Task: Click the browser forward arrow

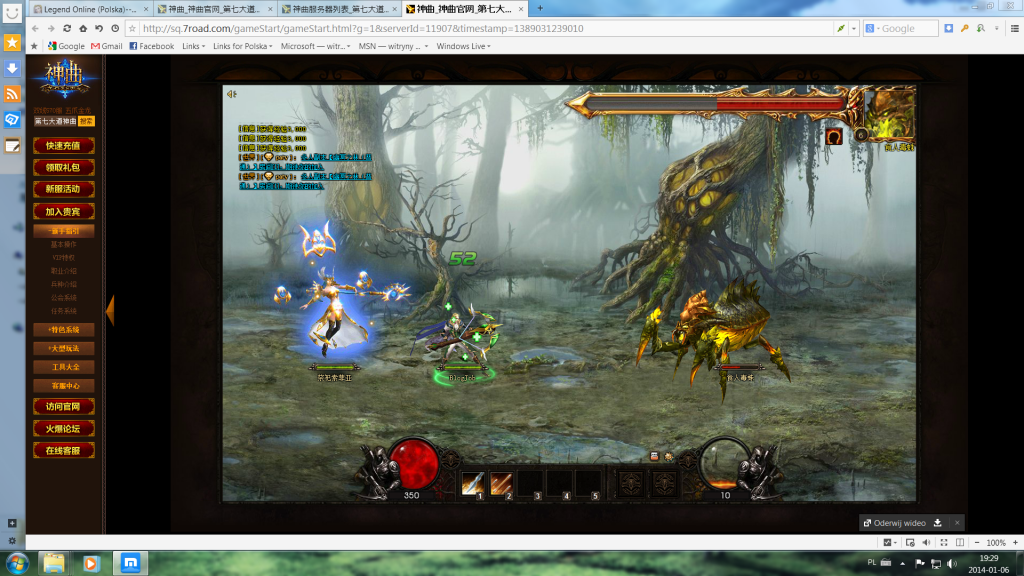Action: 51,29
